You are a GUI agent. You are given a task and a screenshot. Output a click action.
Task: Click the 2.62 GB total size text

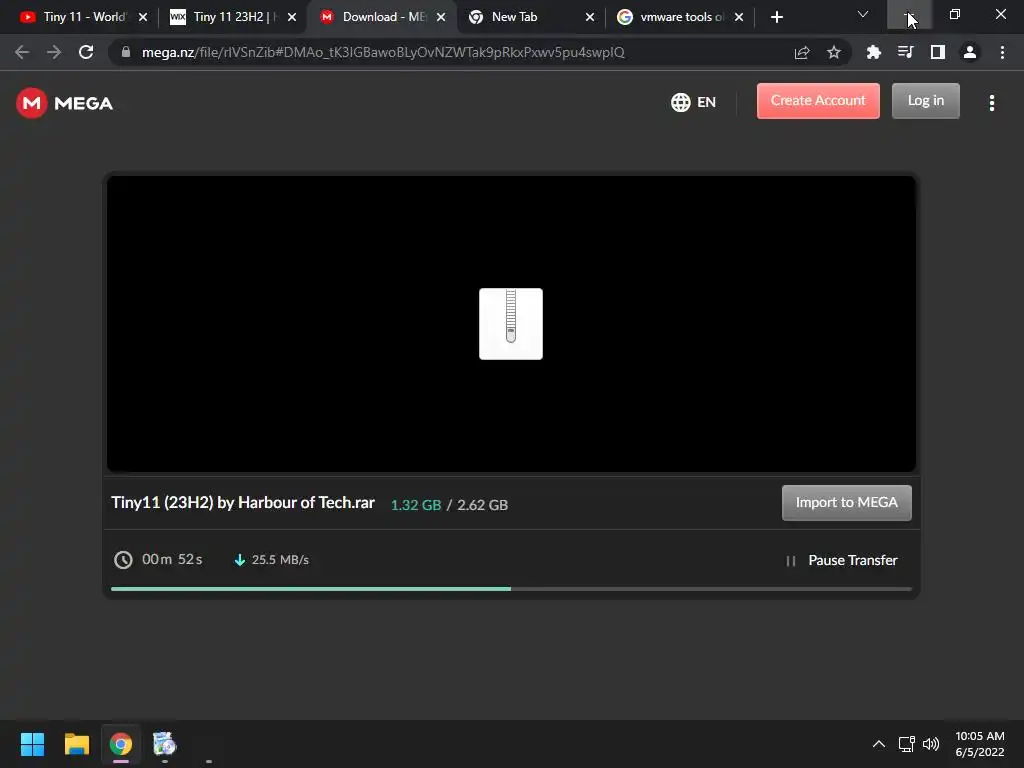pos(483,505)
